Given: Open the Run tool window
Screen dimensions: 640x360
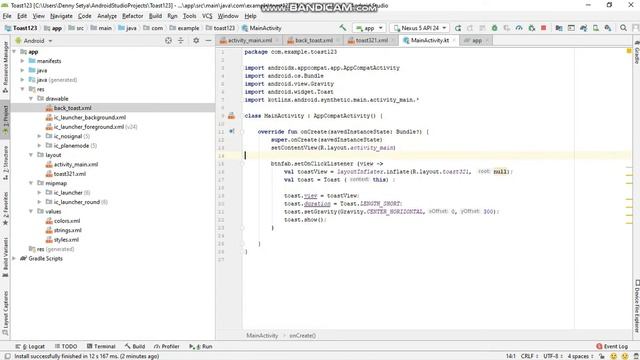Looking at the screenshot, I should coord(200,346).
